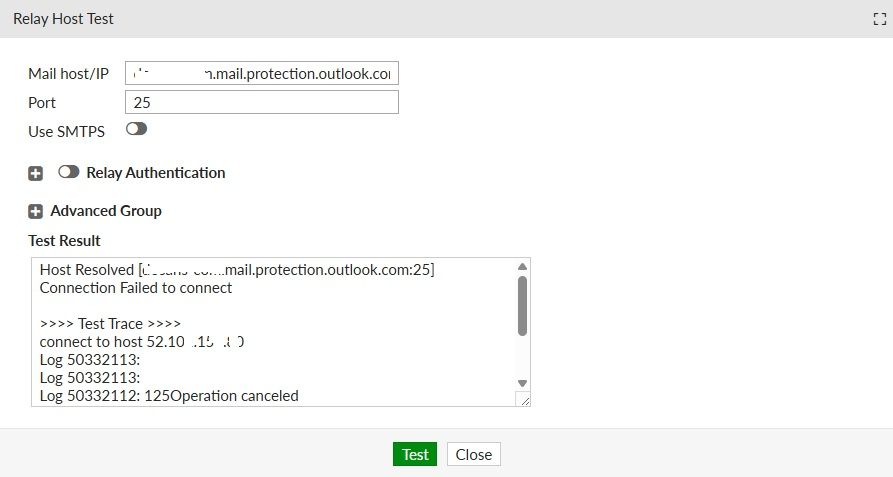Click the "Connection Failed to connect" line
The width and height of the screenshot is (893, 477).
click(136, 288)
